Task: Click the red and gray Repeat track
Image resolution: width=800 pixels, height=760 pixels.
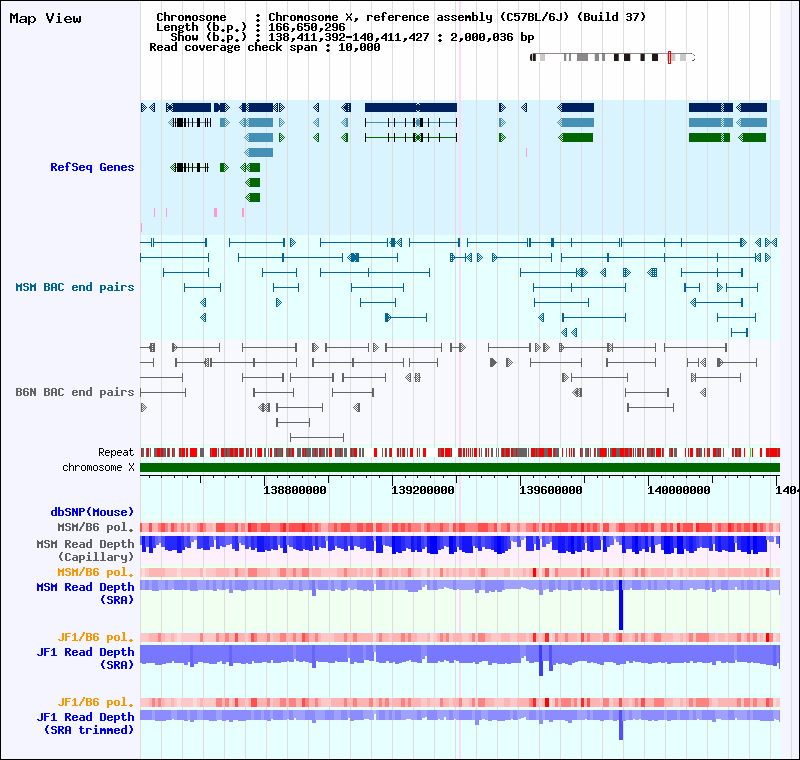Action: [x=460, y=452]
